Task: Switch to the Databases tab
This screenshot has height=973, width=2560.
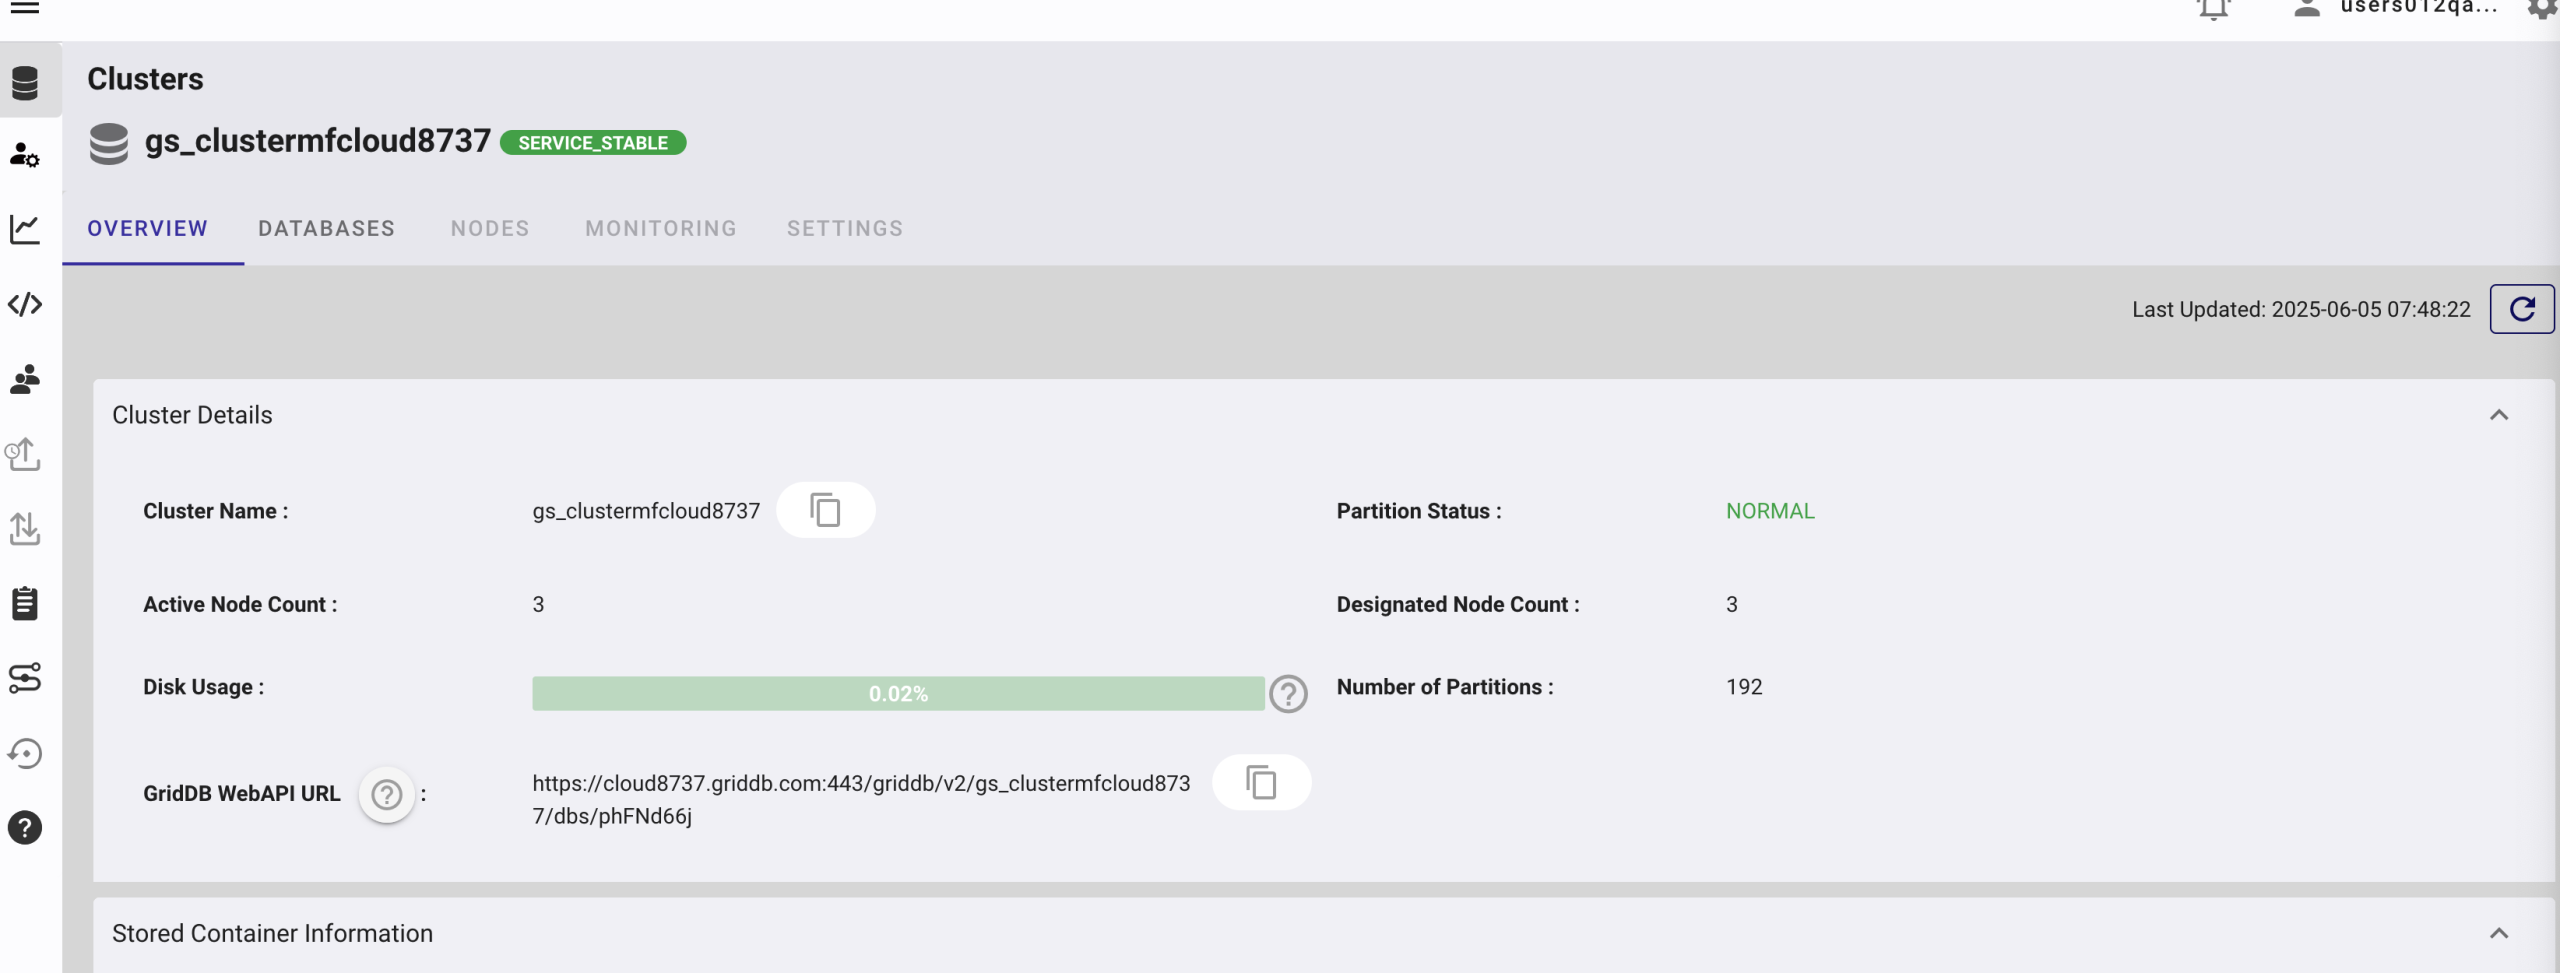Action: coord(326,229)
